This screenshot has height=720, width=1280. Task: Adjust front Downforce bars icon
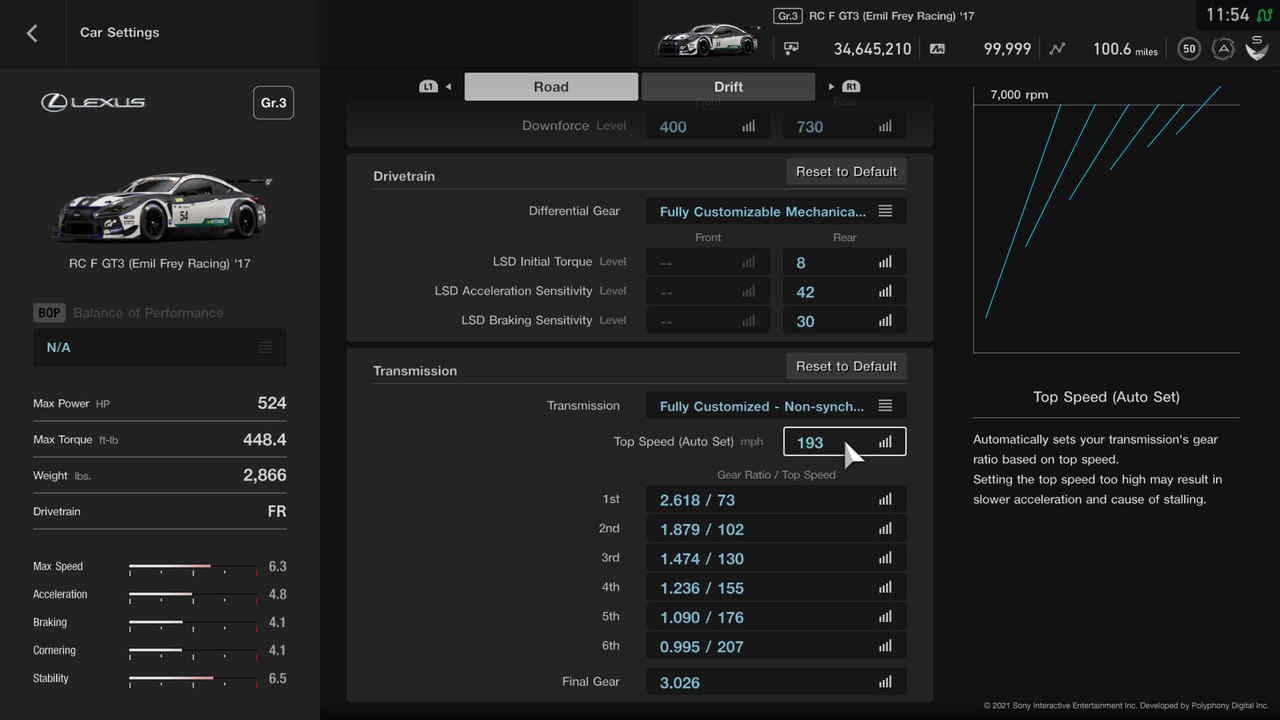748,127
